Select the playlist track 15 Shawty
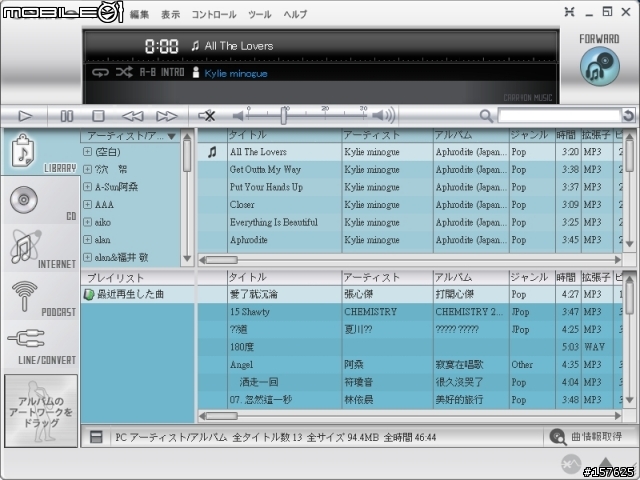640x480 pixels. [410, 312]
